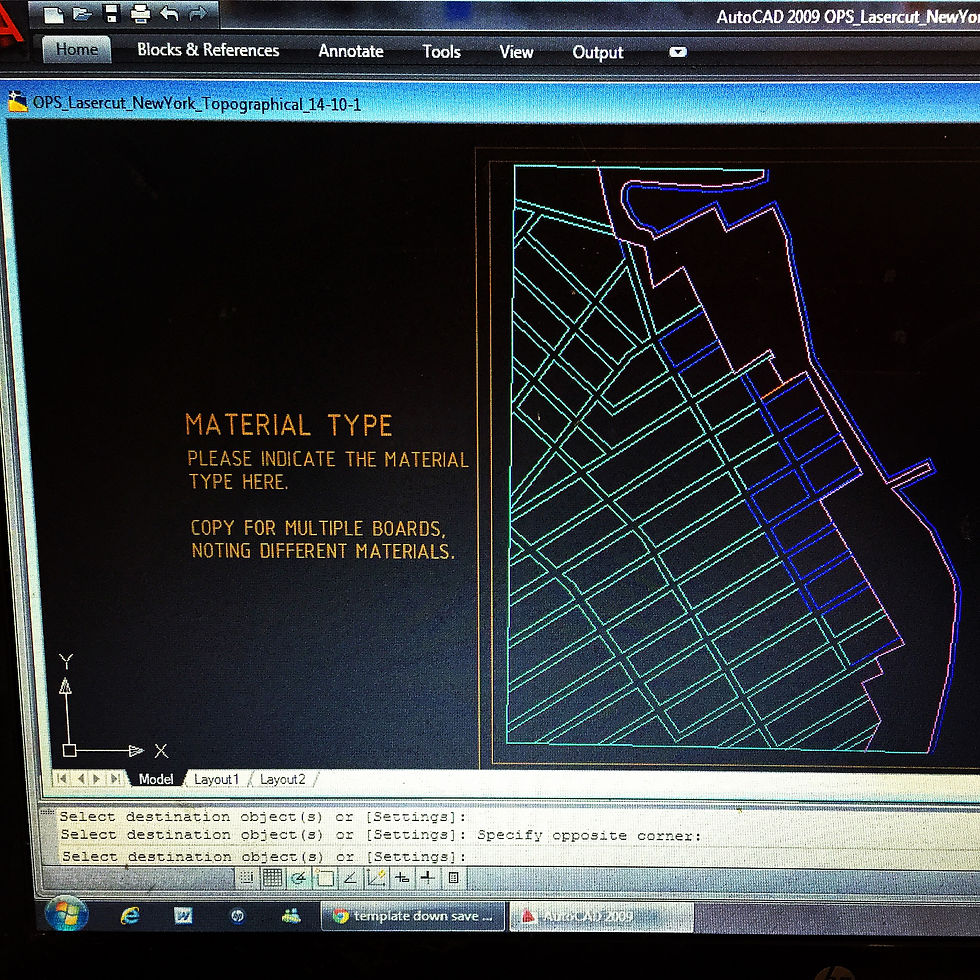Switch to the Layout2 tab

click(x=282, y=779)
